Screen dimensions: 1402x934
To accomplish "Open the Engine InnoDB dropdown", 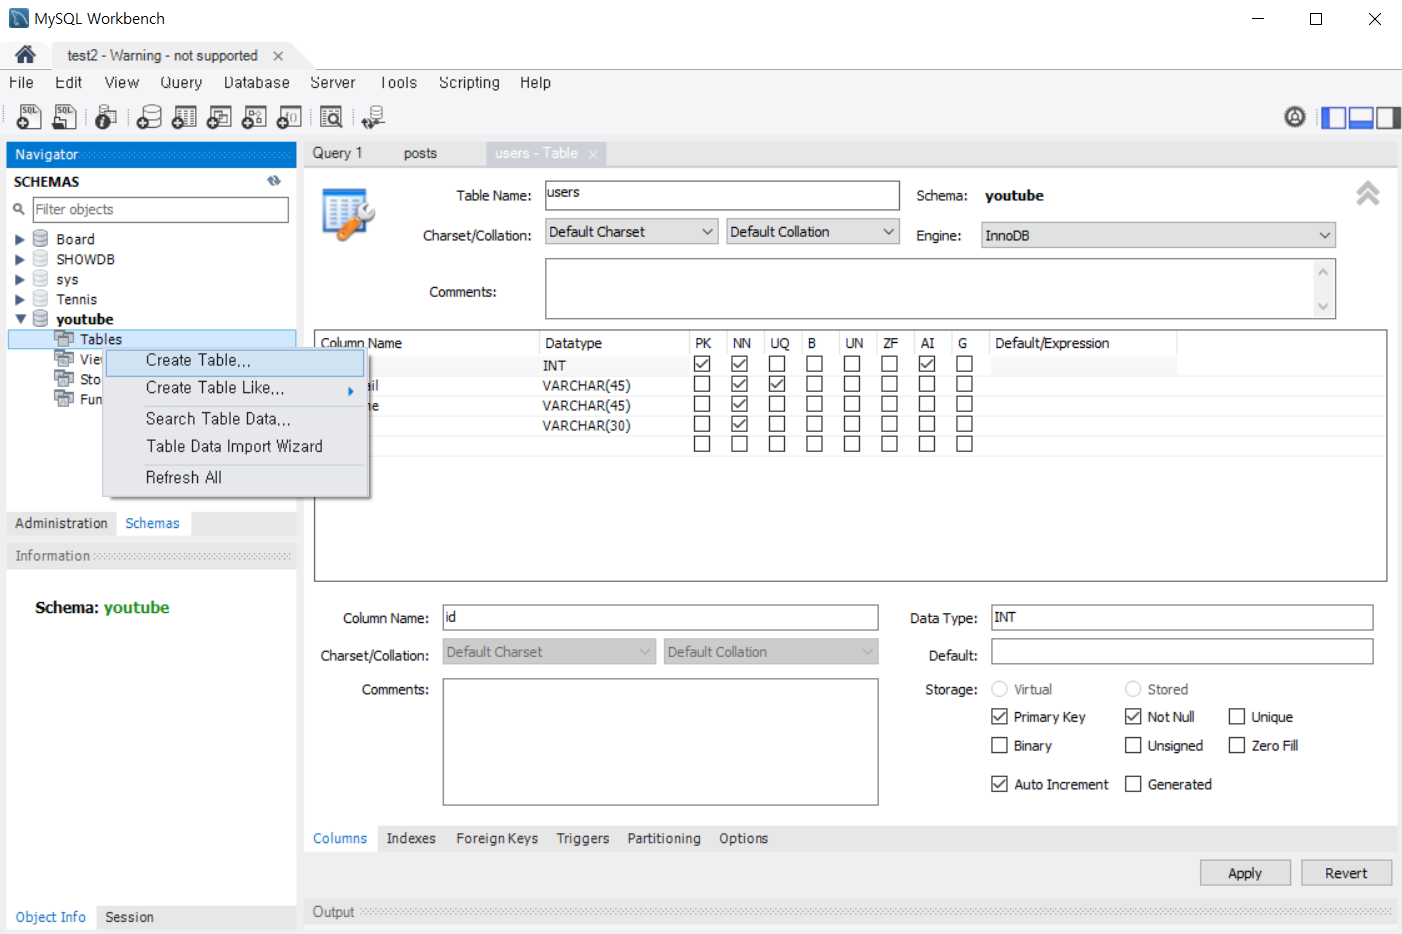I will pos(1158,235).
